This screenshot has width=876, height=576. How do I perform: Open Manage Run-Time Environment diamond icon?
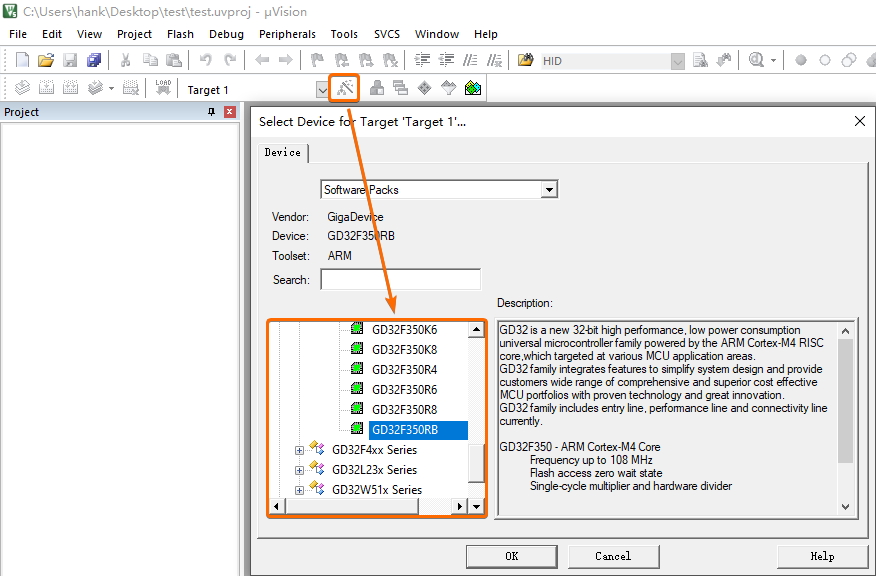pos(425,88)
